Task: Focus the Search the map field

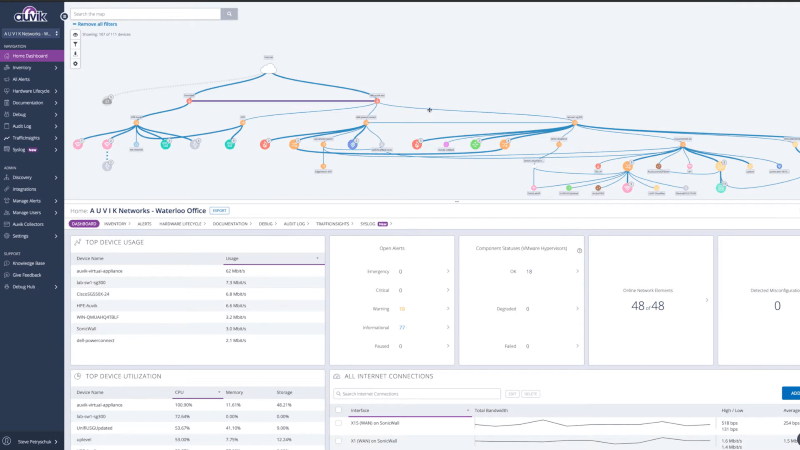Action: [146, 14]
